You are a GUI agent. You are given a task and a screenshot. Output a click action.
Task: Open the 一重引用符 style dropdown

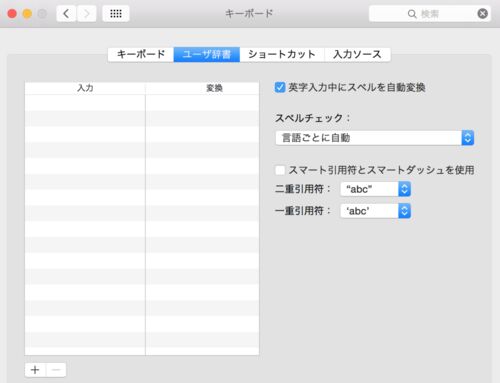375,211
